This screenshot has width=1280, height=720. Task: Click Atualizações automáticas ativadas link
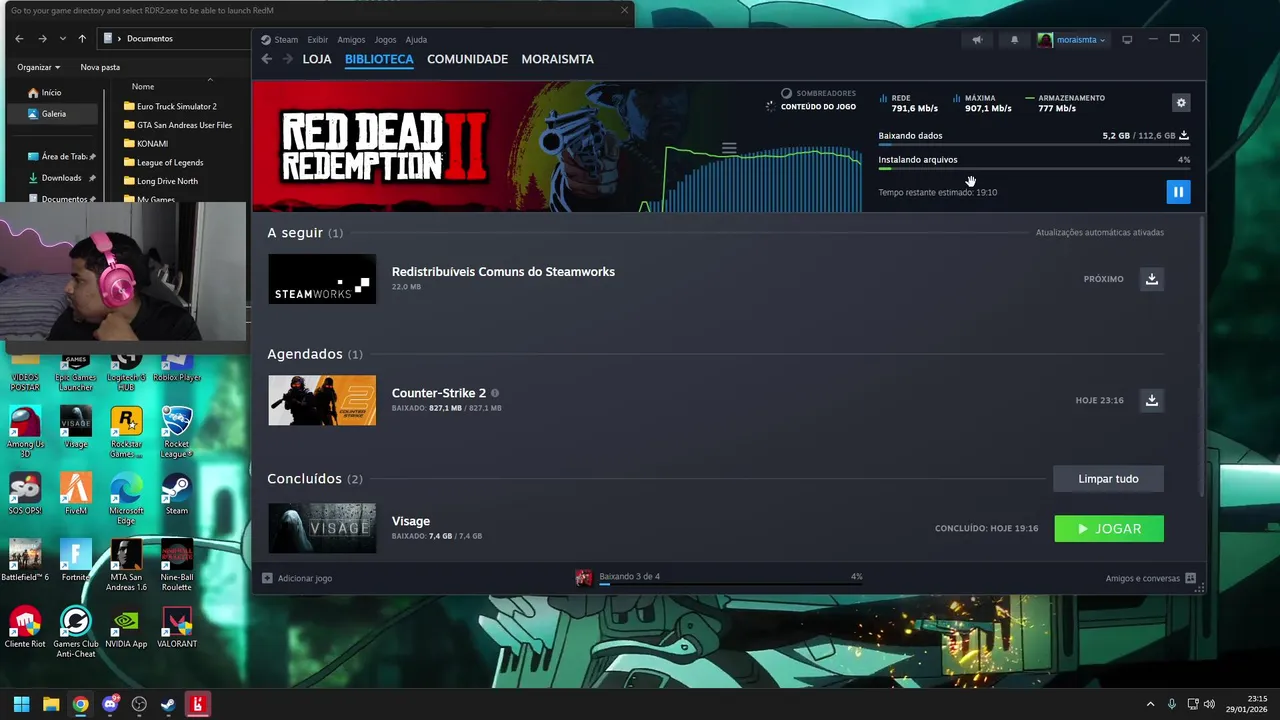click(1100, 233)
